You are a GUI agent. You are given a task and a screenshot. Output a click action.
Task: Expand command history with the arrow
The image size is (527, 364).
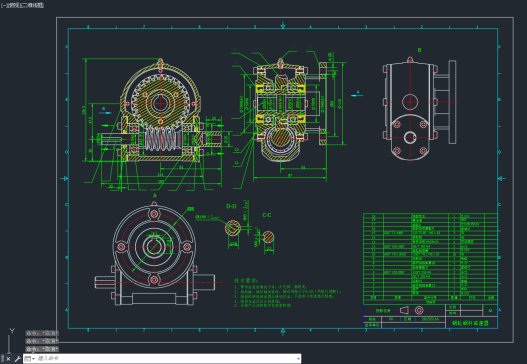coord(298,359)
